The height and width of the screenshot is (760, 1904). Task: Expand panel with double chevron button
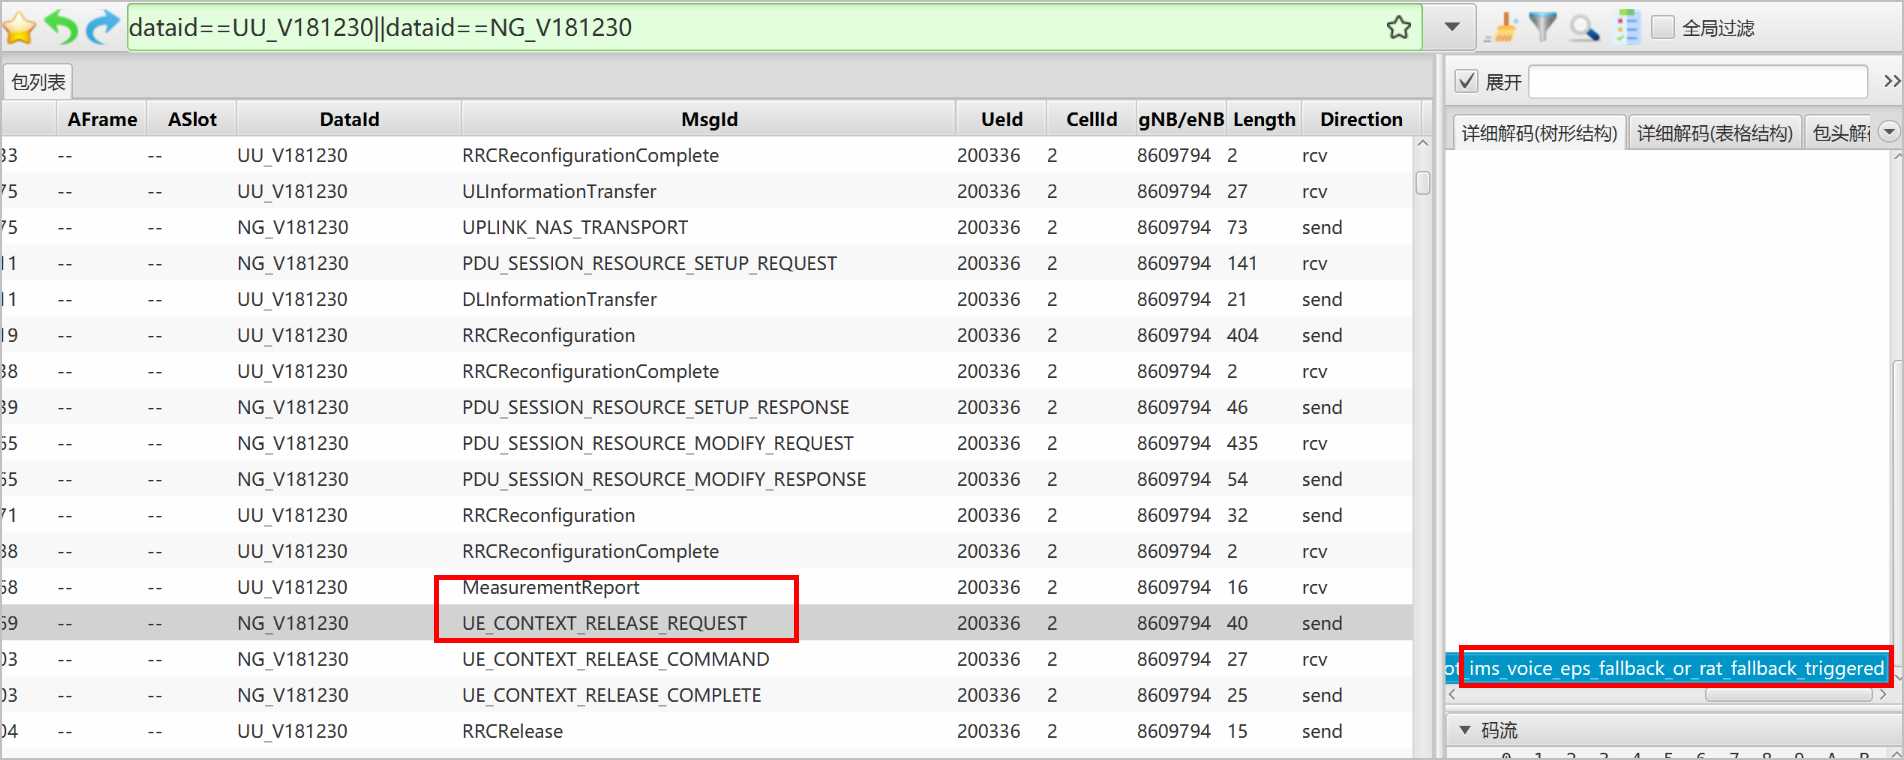click(1891, 81)
